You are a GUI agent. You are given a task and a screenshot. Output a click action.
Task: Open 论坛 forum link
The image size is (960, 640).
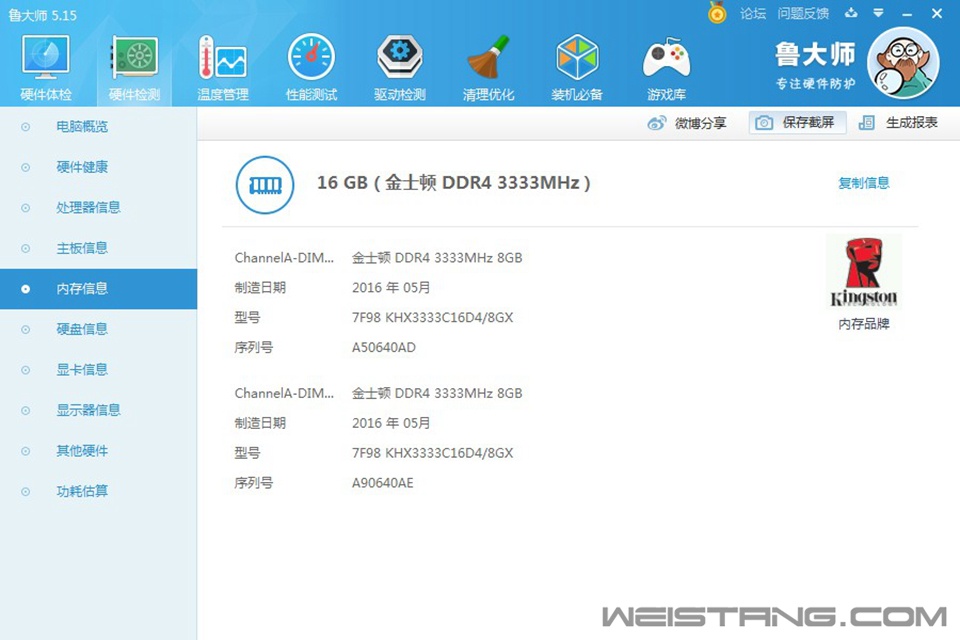(752, 13)
